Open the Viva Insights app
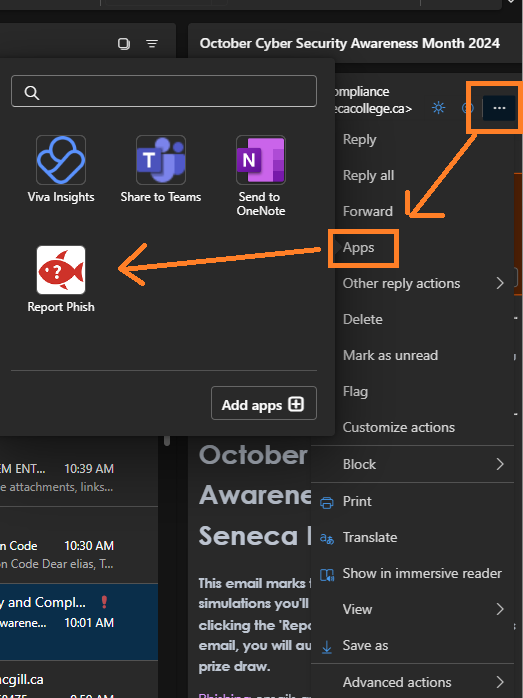Screen dimensions: 523x698 coord(61,170)
